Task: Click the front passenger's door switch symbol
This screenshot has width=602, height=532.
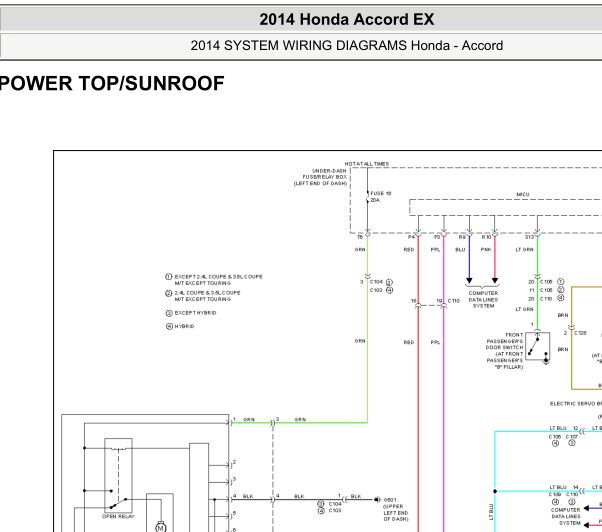Action: coord(538,347)
